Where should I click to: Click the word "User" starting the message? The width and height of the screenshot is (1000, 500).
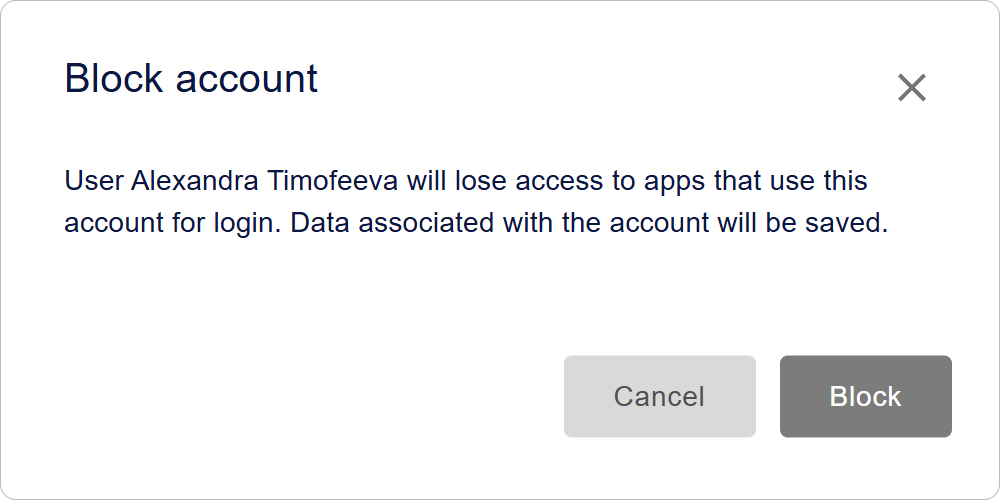click(x=94, y=181)
